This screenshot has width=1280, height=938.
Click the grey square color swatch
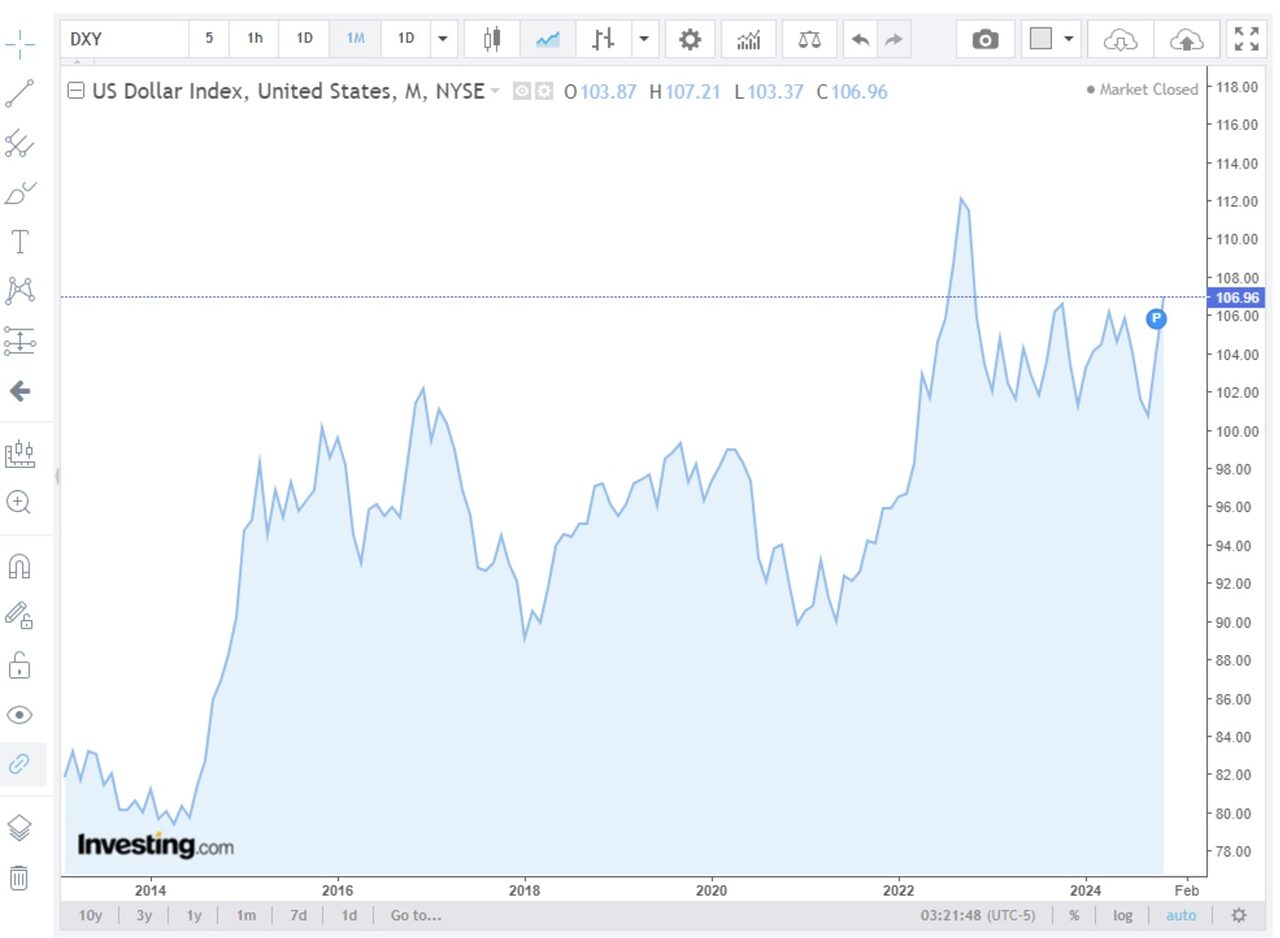tap(1041, 39)
